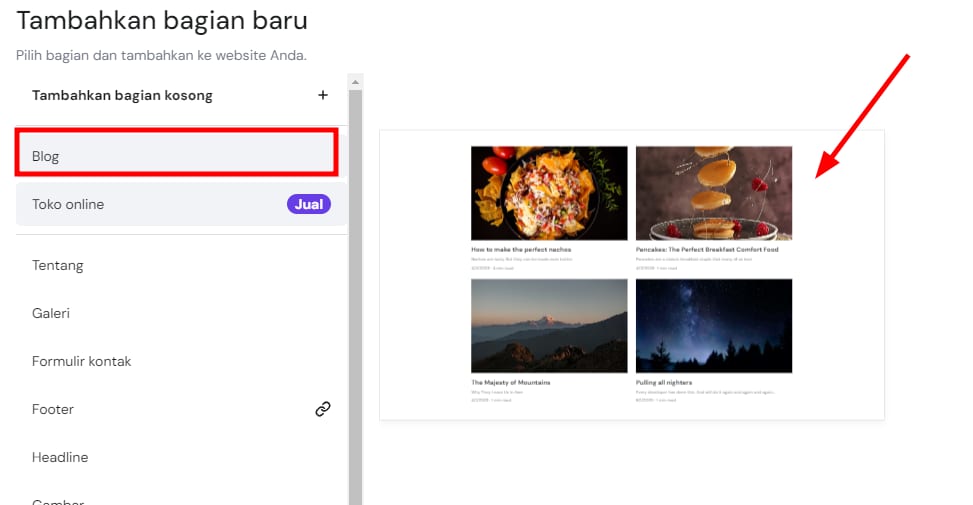Click the purple Jual badge
This screenshot has width=973, height=505.
(x=309, y=204)
